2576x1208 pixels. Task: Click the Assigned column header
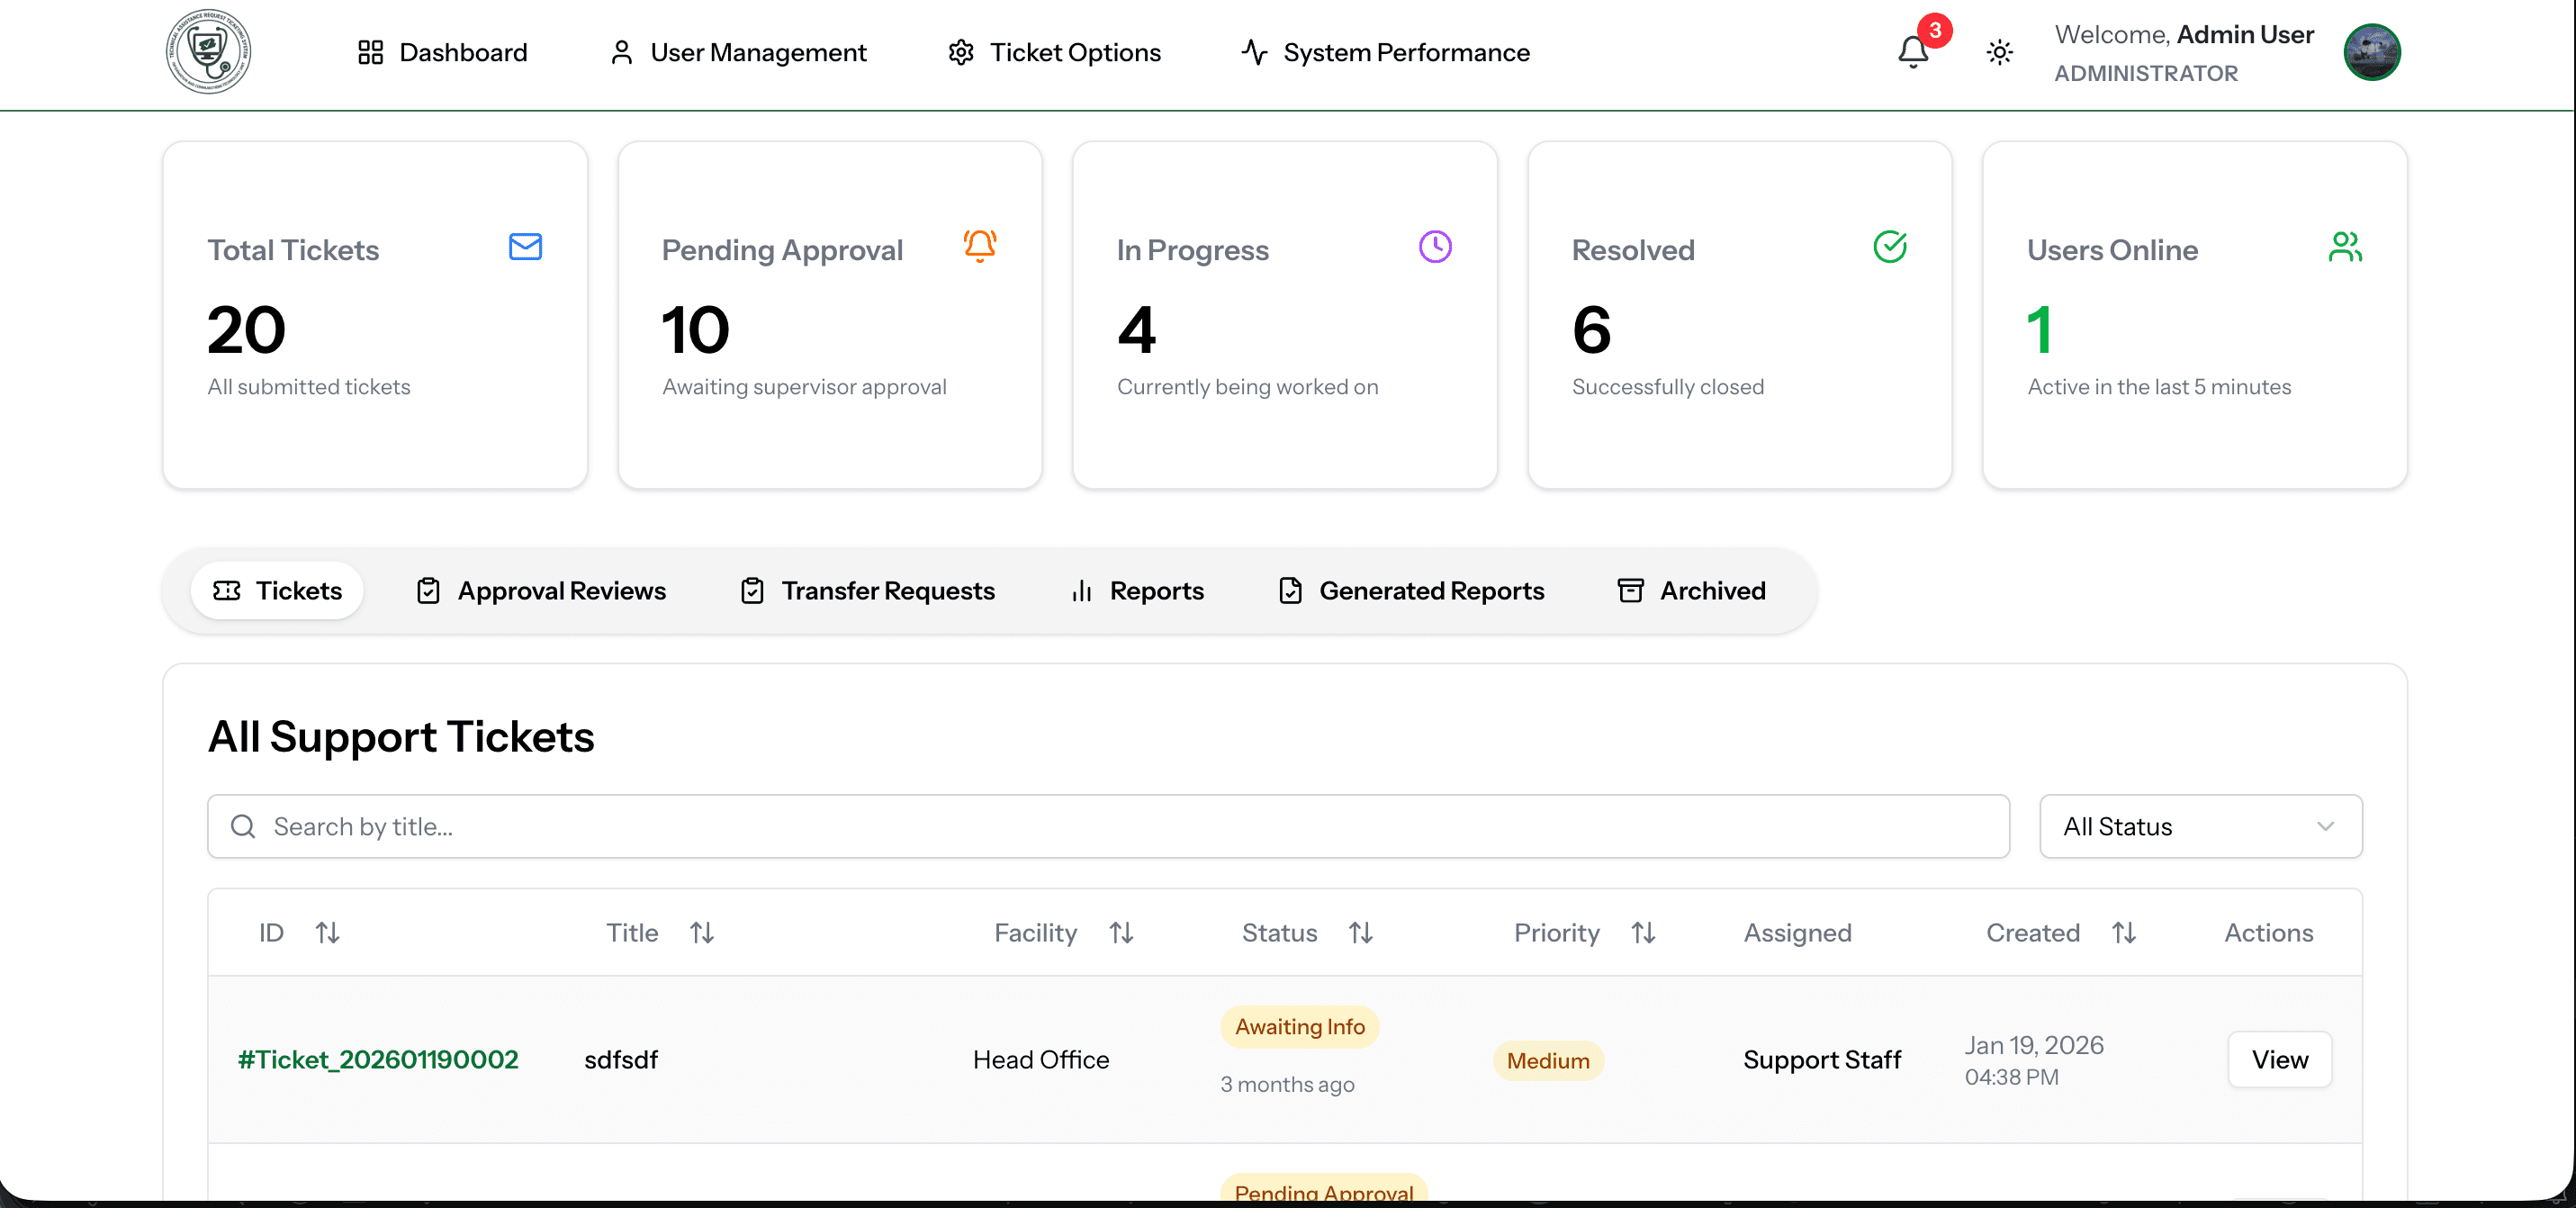pyautogui.click(x=1797, y=933)
